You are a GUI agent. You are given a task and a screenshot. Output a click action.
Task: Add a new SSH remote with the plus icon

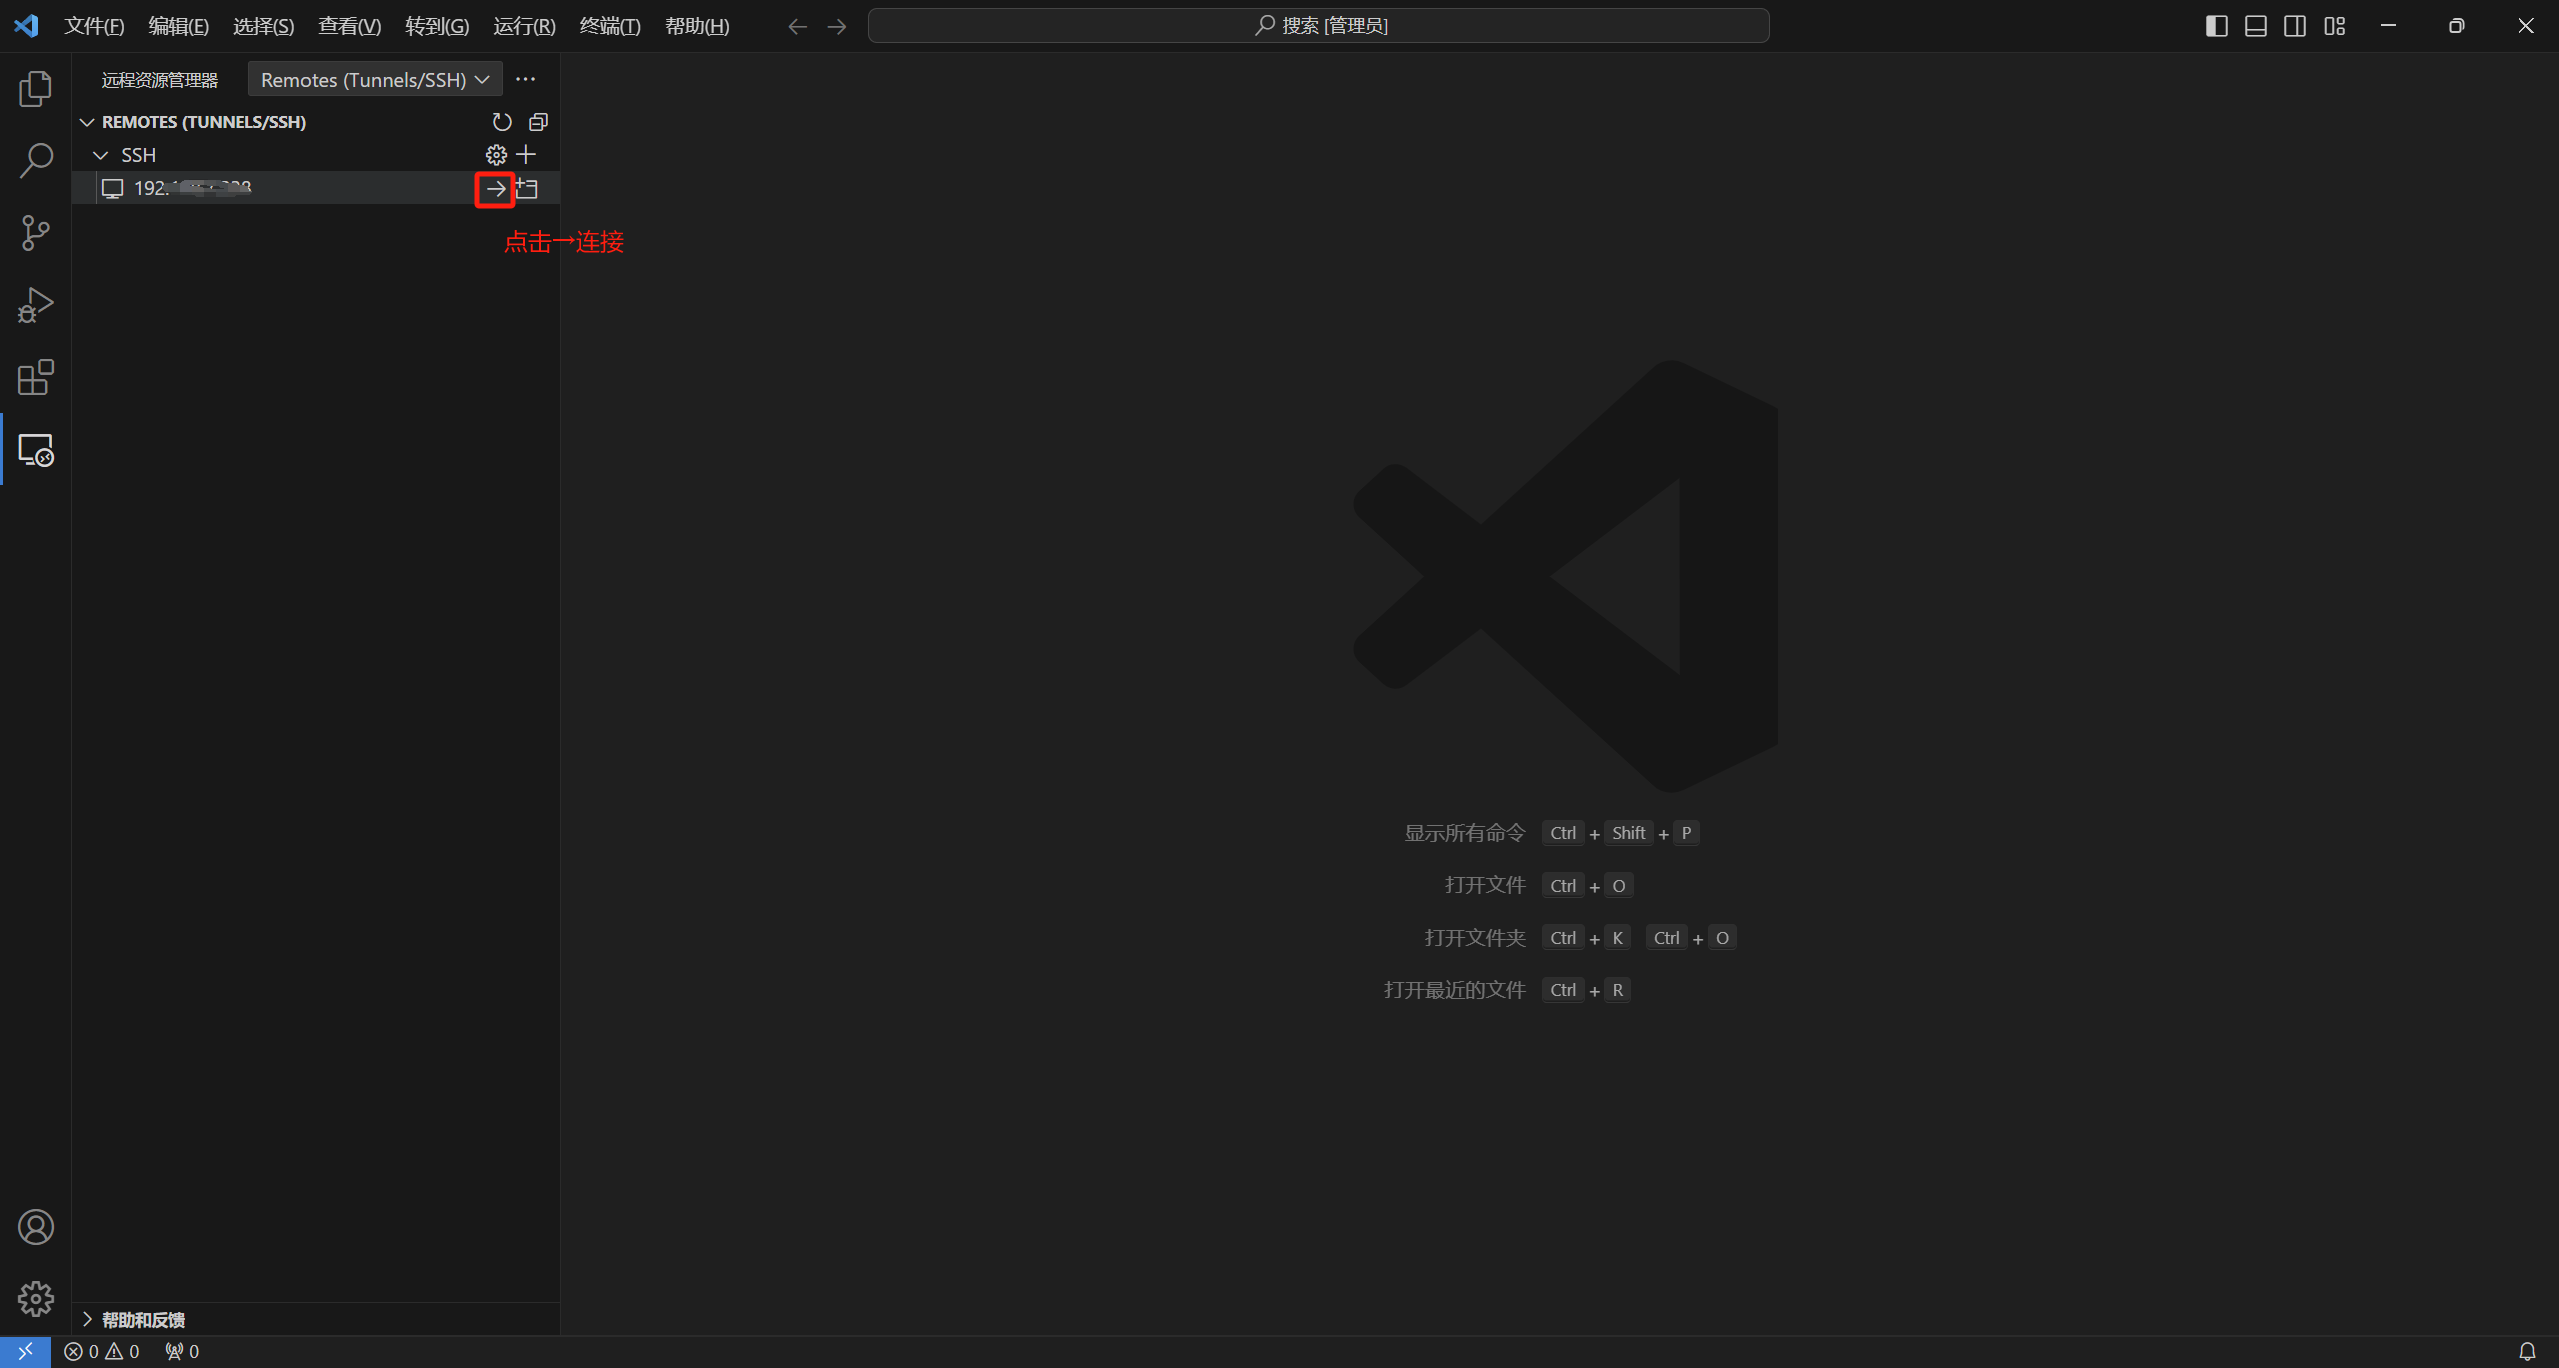[526, 155]
